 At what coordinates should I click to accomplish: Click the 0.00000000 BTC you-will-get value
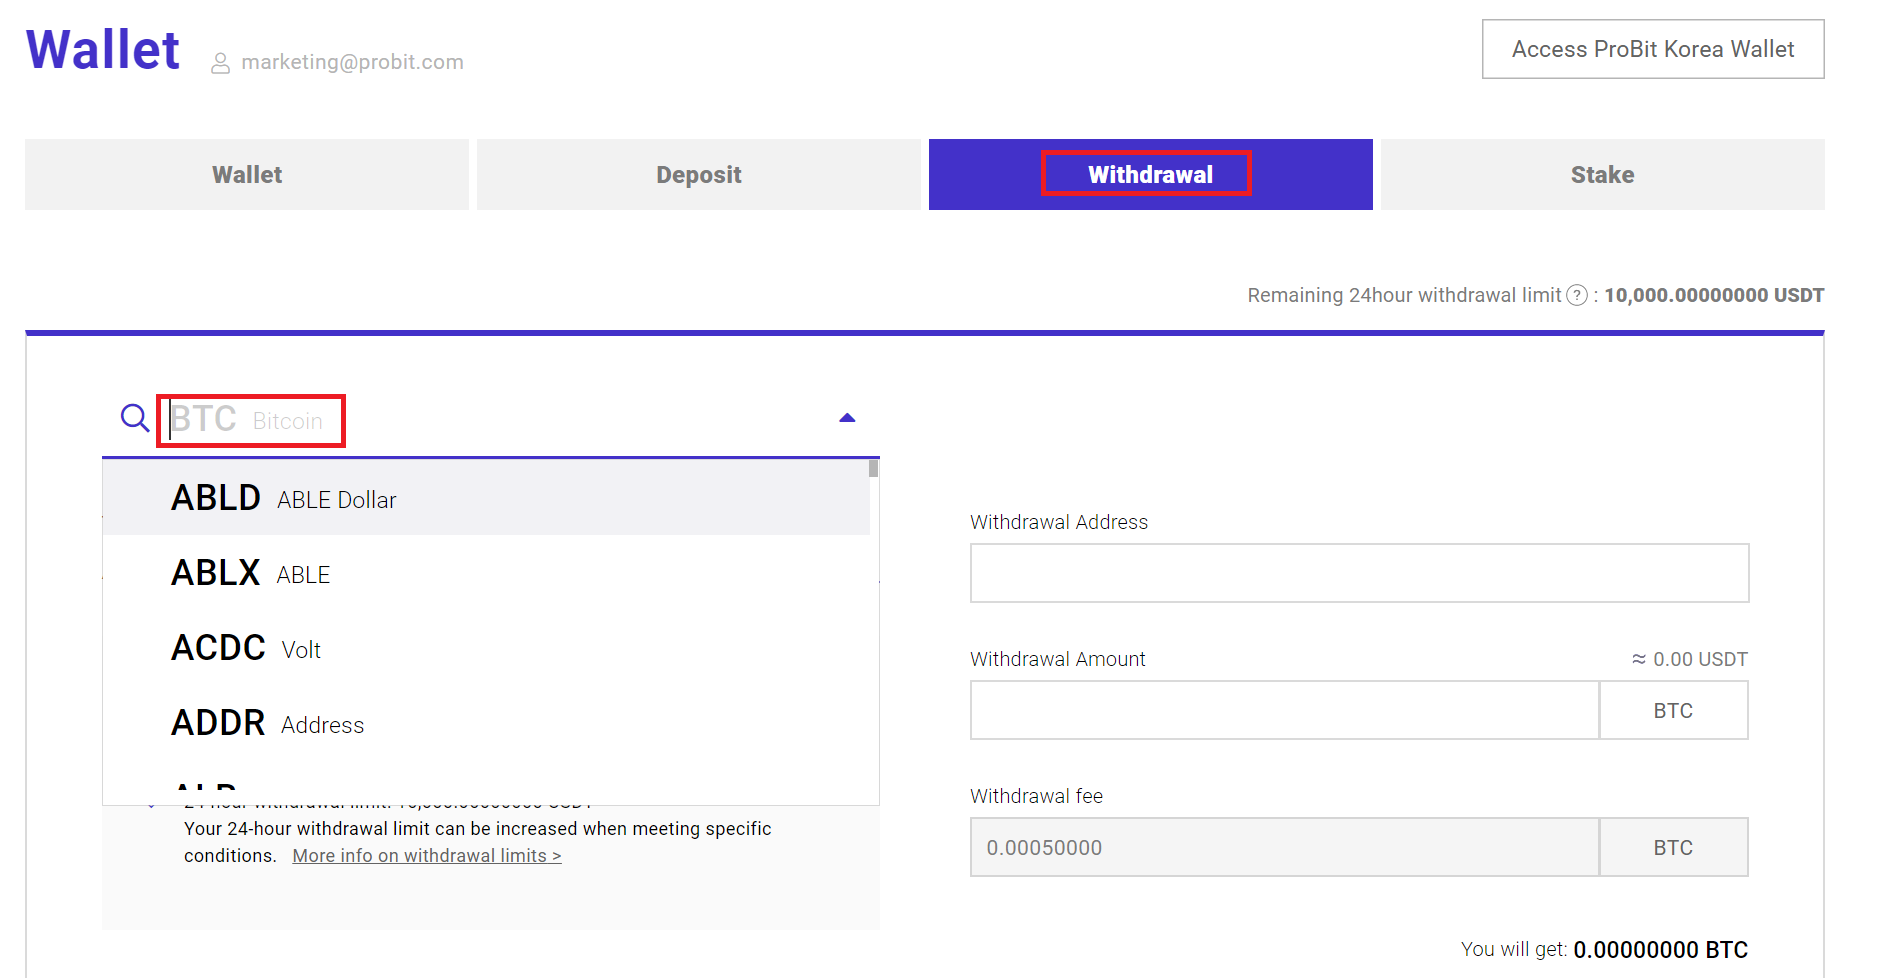coord(1660,949)
